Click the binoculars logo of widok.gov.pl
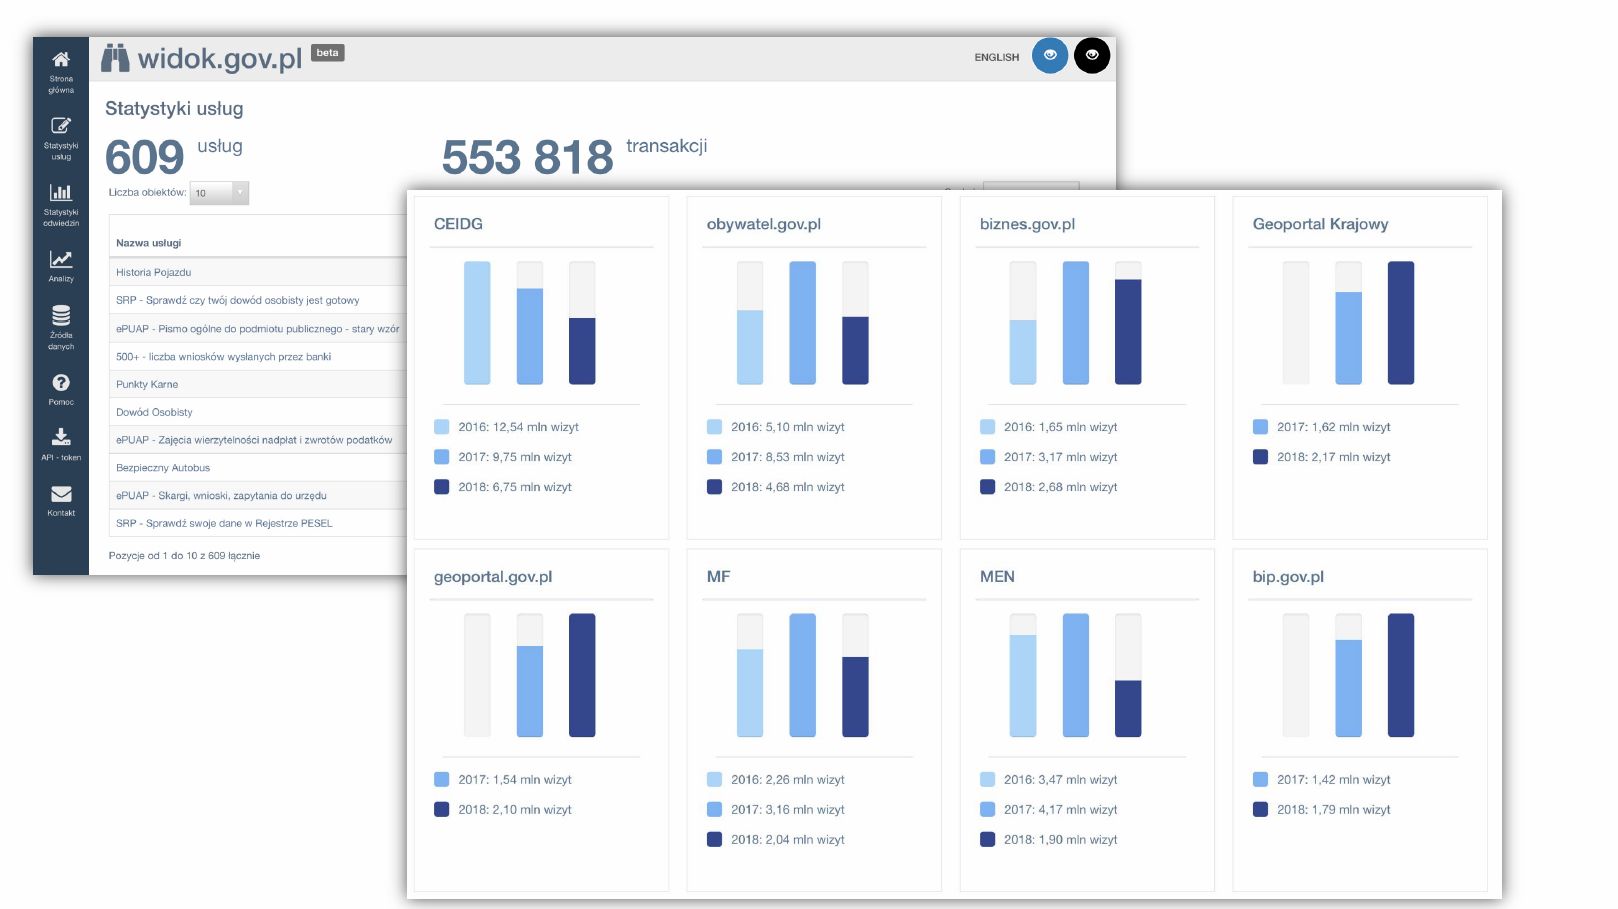Viewport: 1618px width, 909px height. pyautogui.click(x=115, y=58)
